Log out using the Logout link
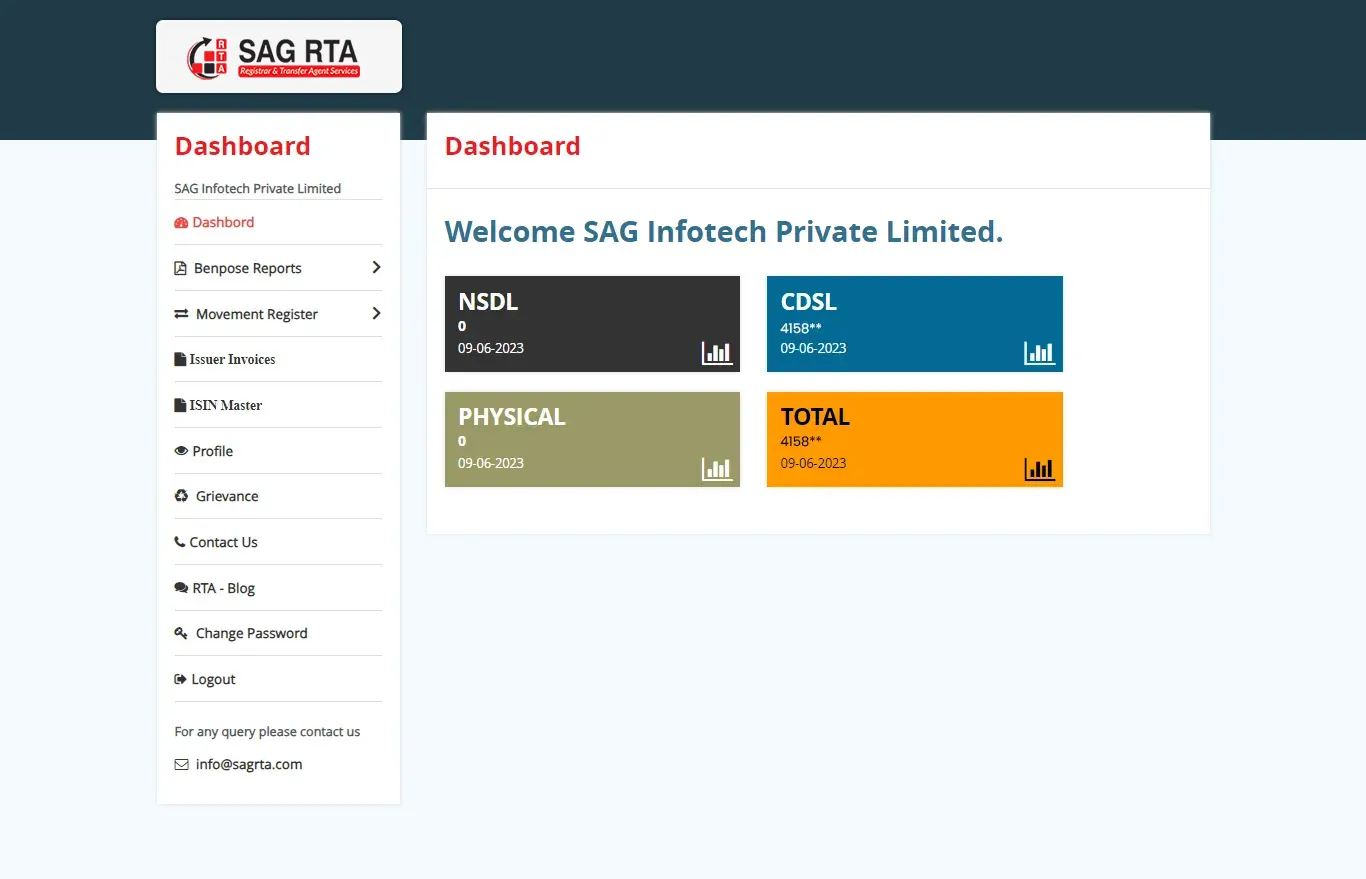 pos(213,680)
